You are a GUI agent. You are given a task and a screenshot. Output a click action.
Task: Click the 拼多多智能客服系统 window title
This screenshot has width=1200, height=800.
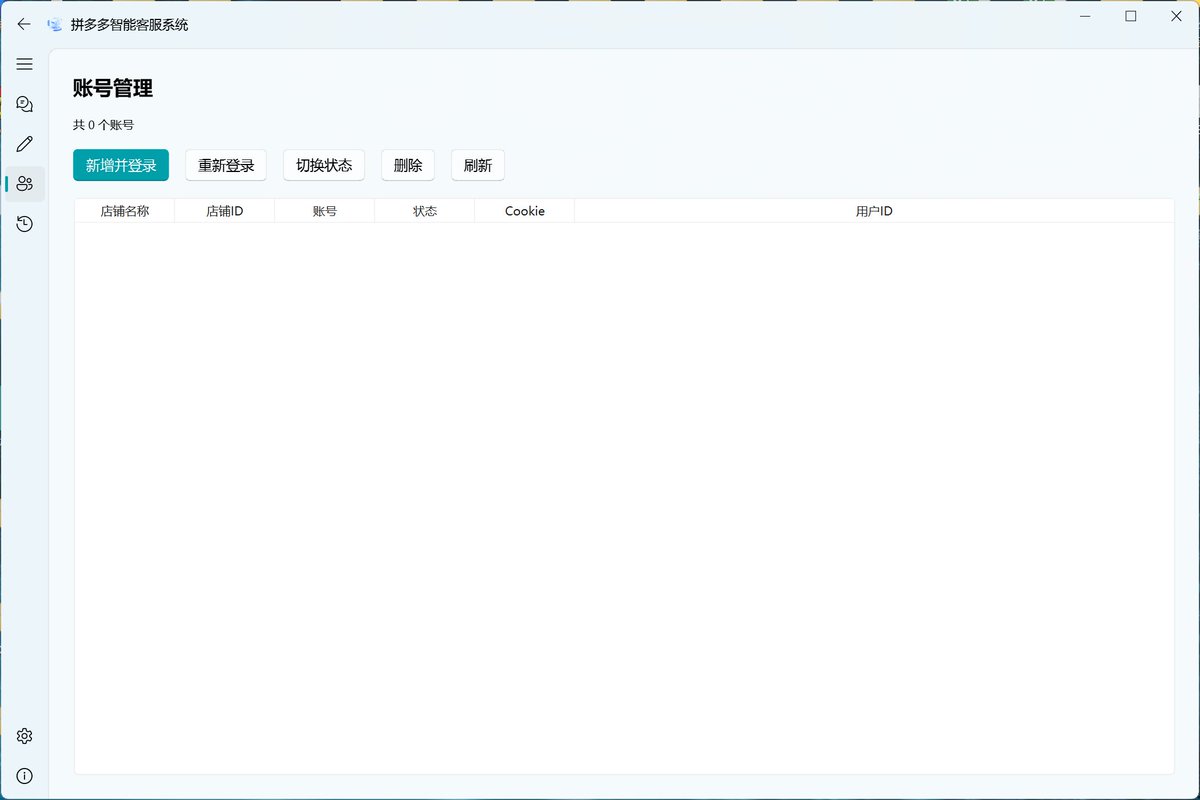pos(130,24)
